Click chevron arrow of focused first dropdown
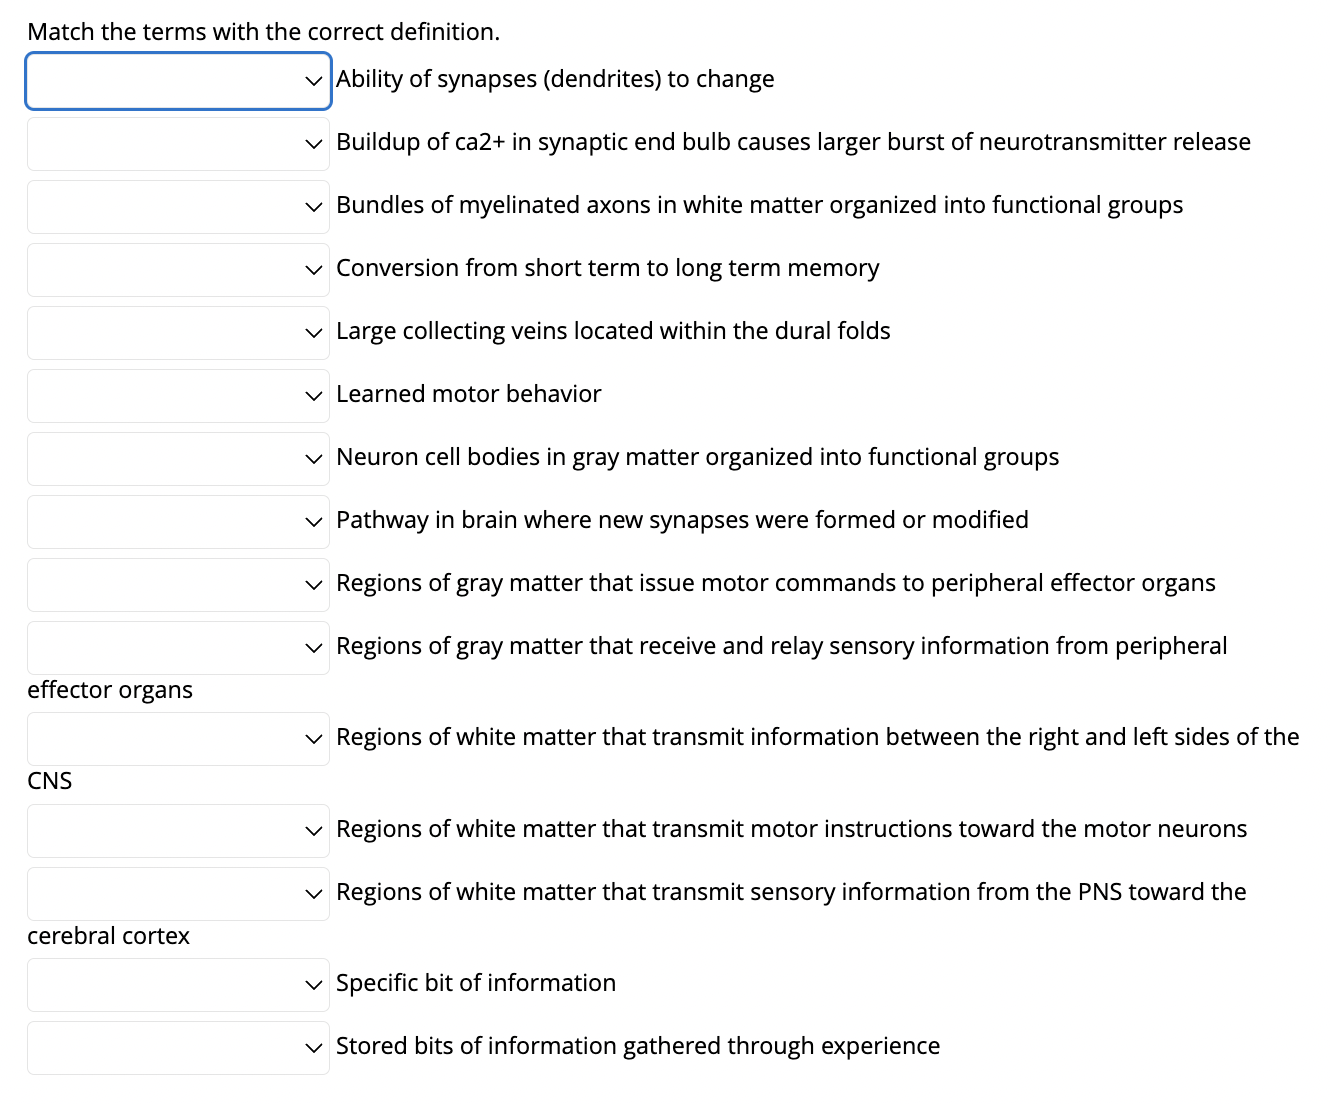1330x1104 pixels. [x=314, y=81]
